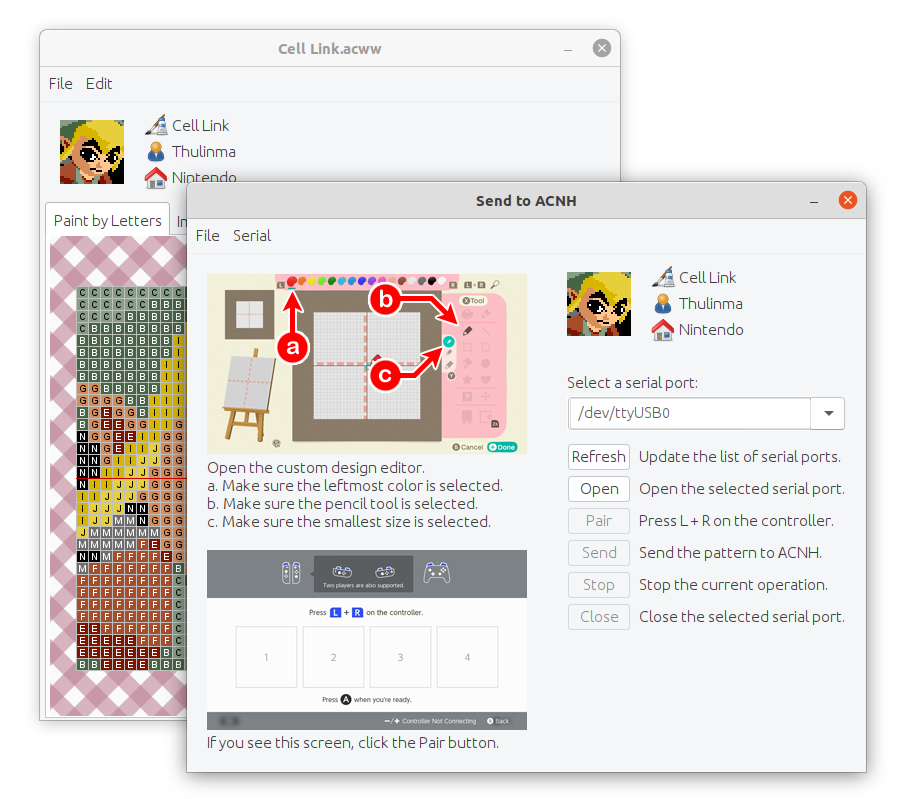The width and height of the screenshot is (903, 799).
Task: Click 'Press L + R on the controller.' text
Action: [x=735, y=521]
